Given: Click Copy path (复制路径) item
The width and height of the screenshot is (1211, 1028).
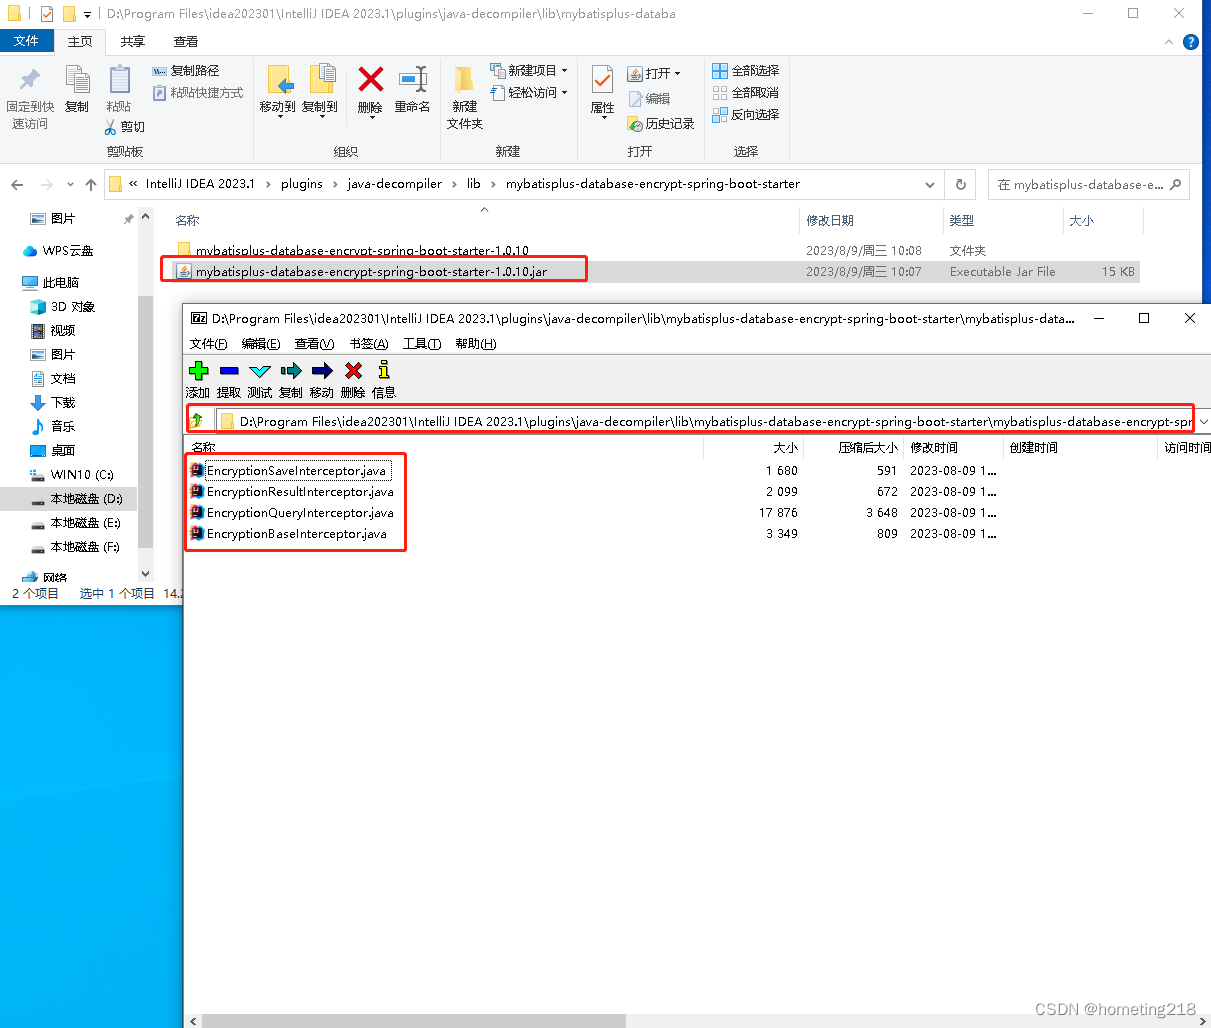Looking at the screenshot, I should tap(186, 71).
